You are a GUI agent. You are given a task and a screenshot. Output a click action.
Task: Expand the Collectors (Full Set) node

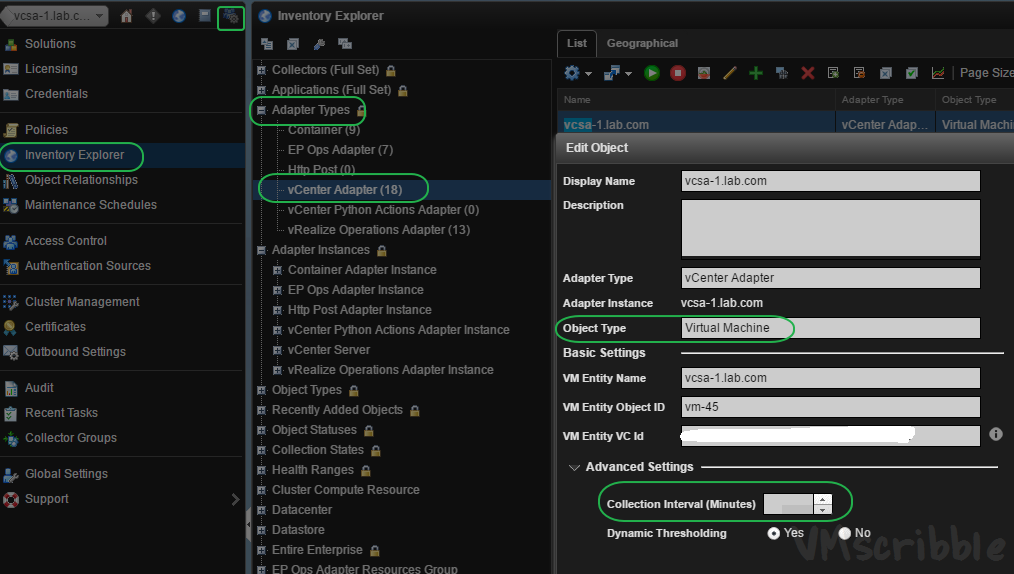point(261,70)
